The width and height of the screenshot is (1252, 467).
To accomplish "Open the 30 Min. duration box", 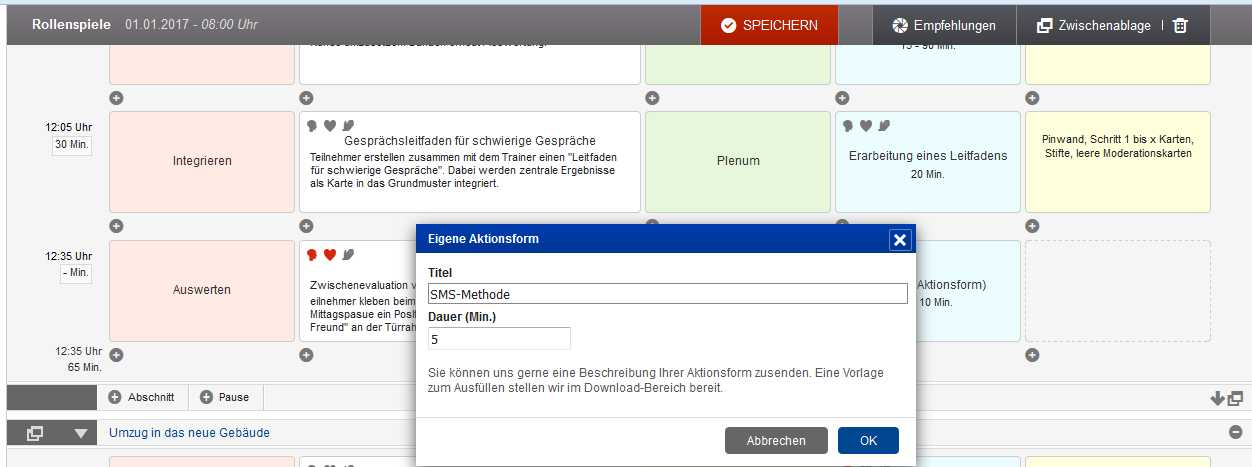I will [72, 146].
